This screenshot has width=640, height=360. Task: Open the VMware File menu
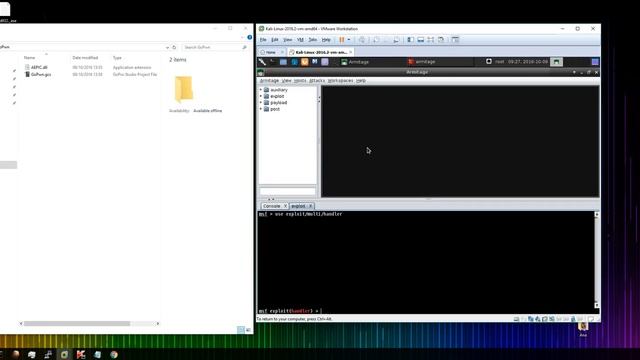(263, 40)
